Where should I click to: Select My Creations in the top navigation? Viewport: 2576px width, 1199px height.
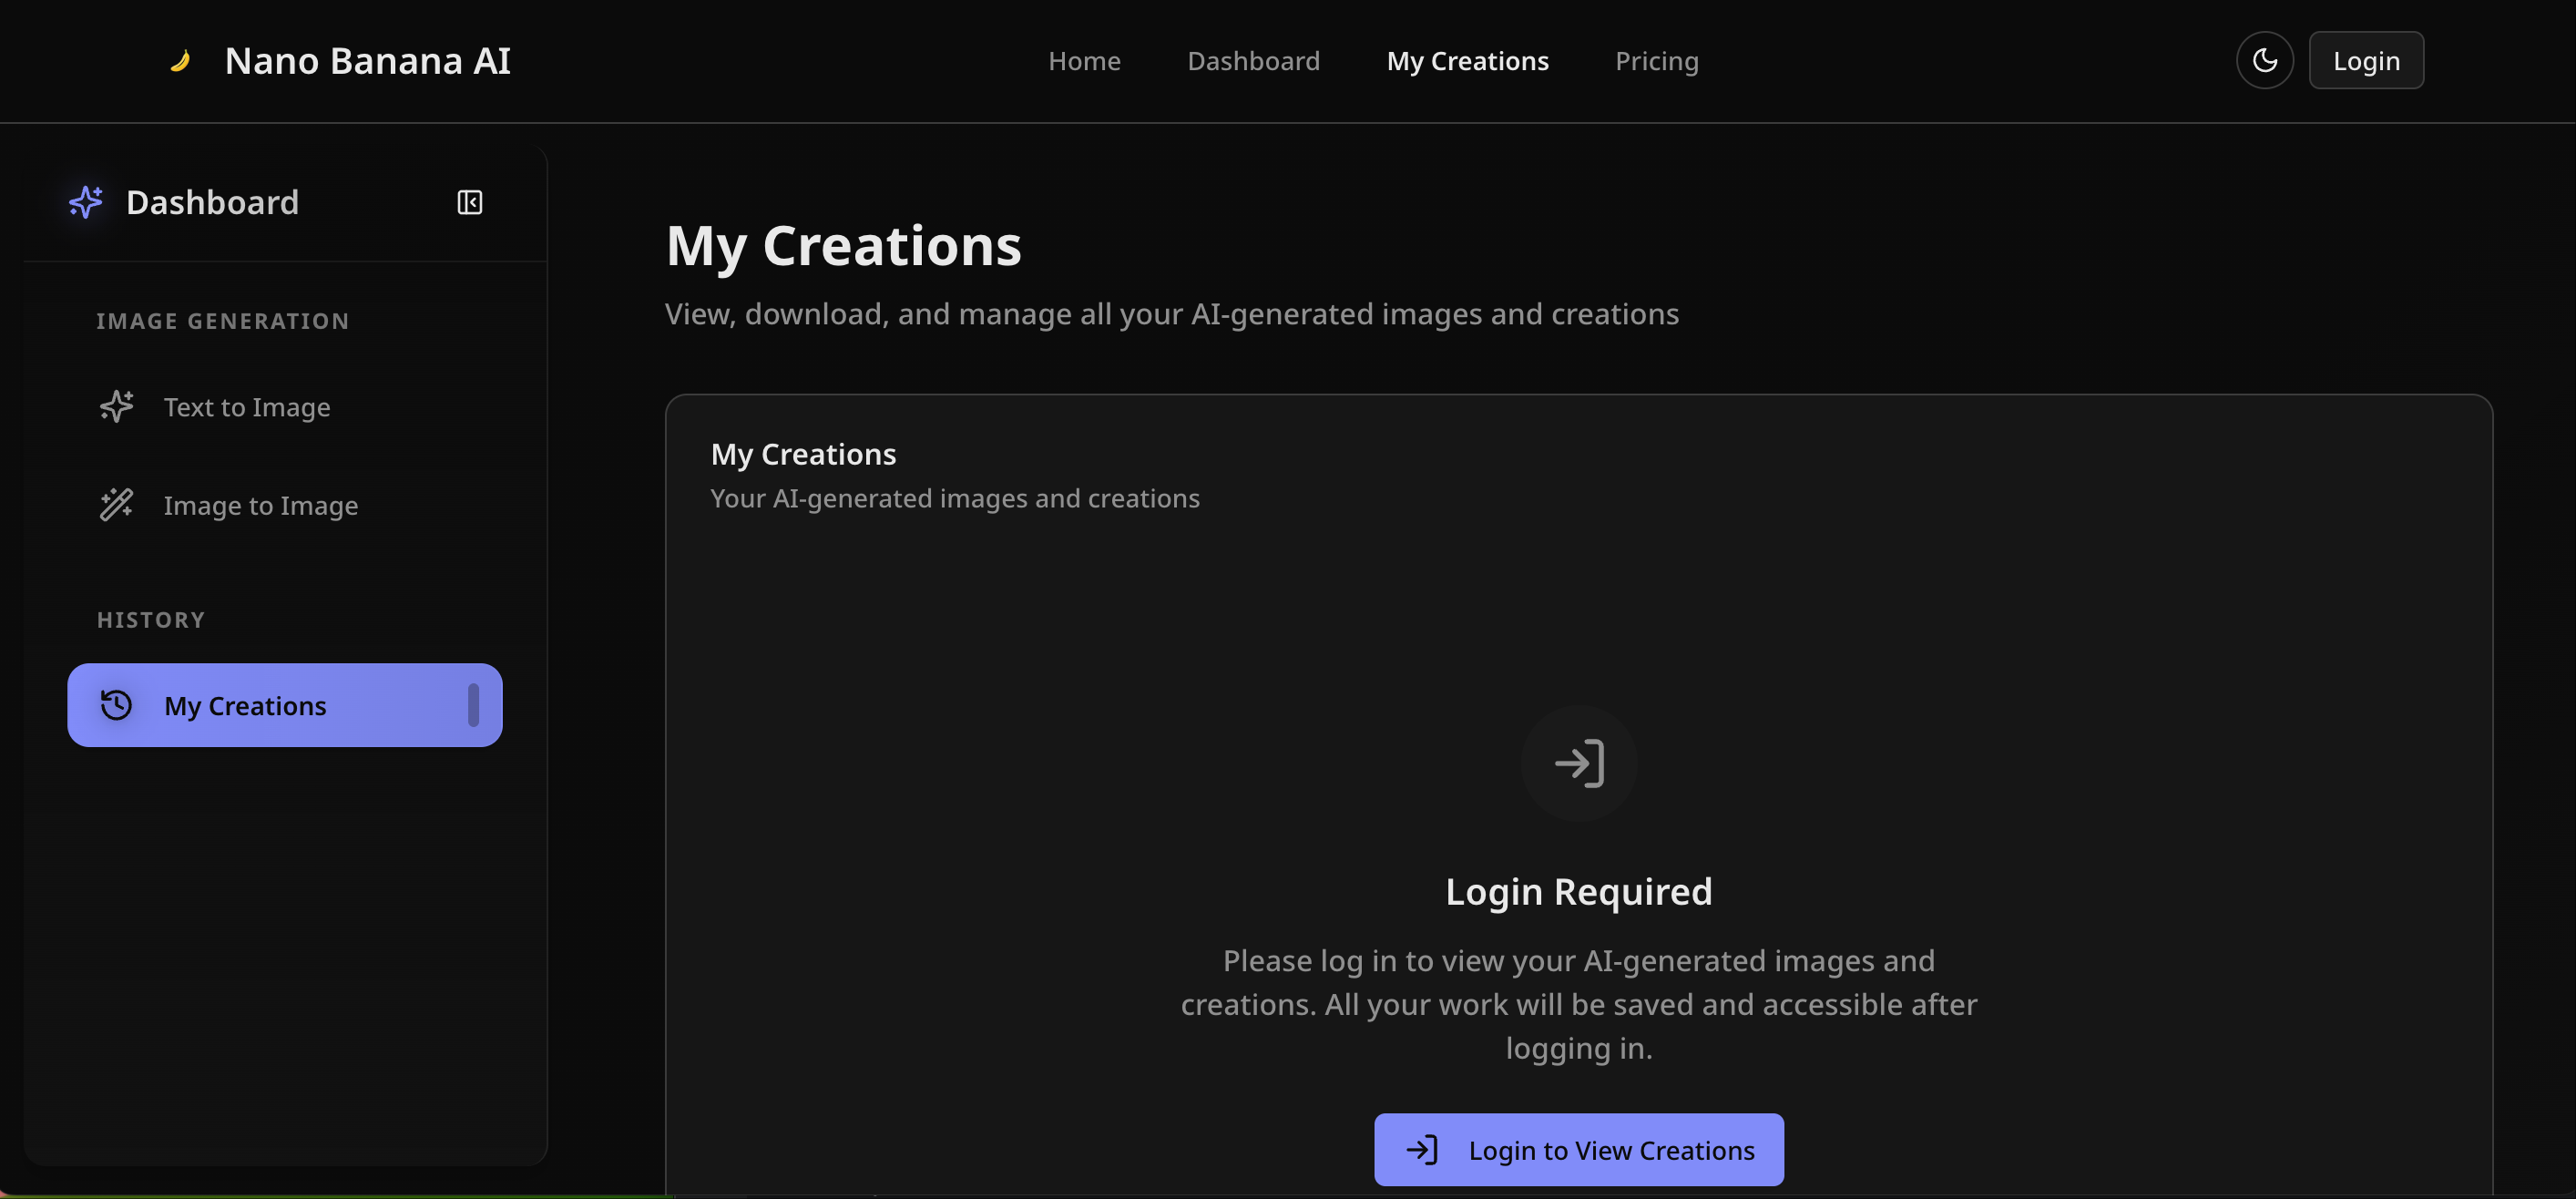(x=1467, y=60)
